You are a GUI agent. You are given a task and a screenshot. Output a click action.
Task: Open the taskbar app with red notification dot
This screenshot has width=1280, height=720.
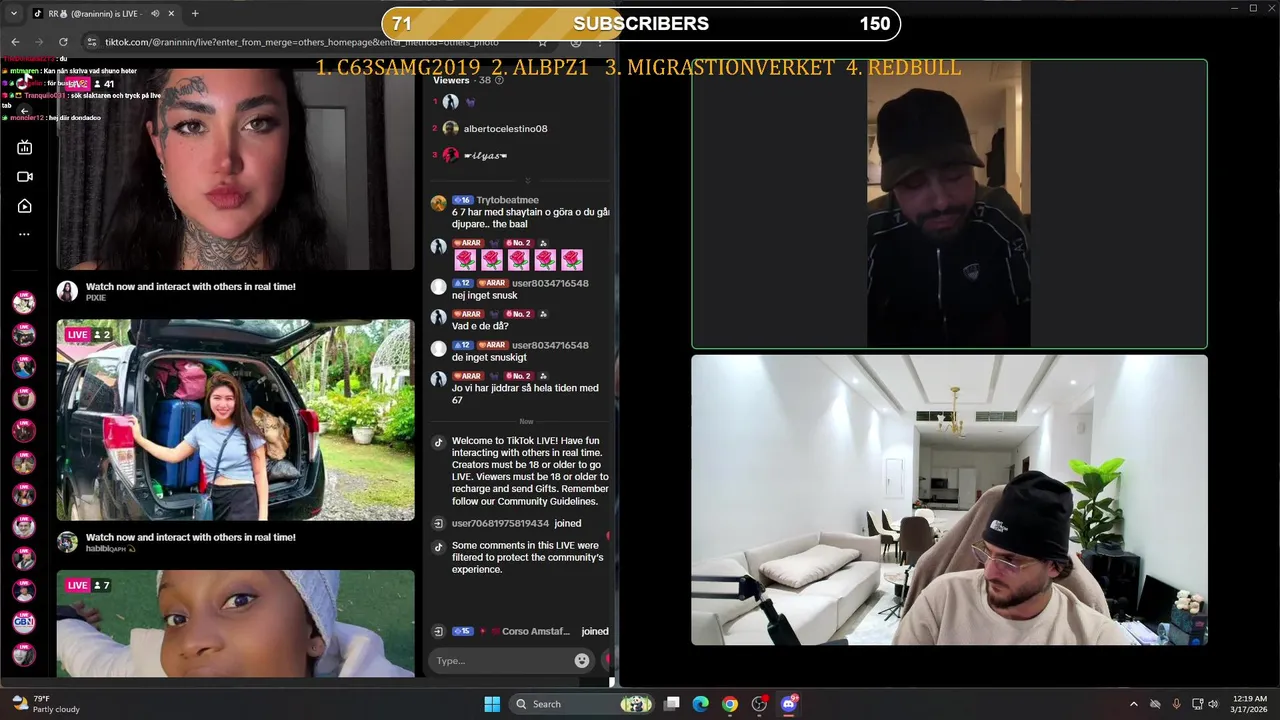pyautogui.click(x=760, y=704)
